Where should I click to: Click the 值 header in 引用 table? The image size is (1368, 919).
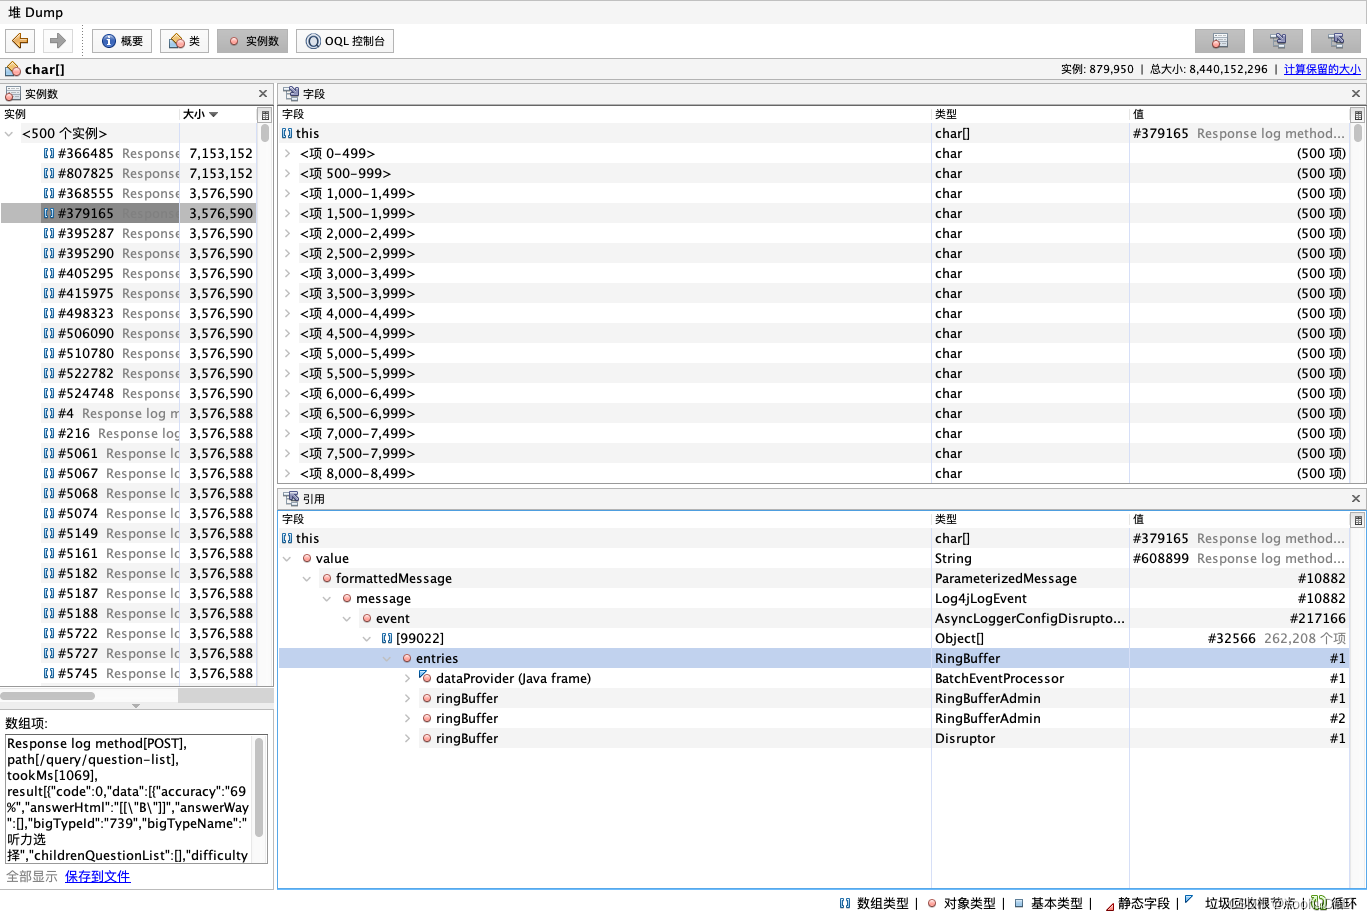point(1139,519)
